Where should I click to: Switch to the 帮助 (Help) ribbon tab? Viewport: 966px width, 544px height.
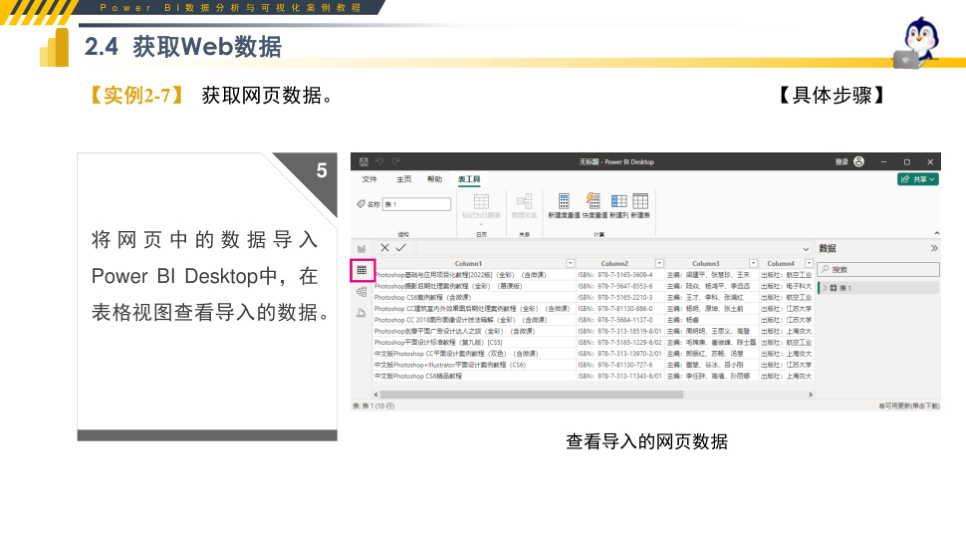point(435,179)
